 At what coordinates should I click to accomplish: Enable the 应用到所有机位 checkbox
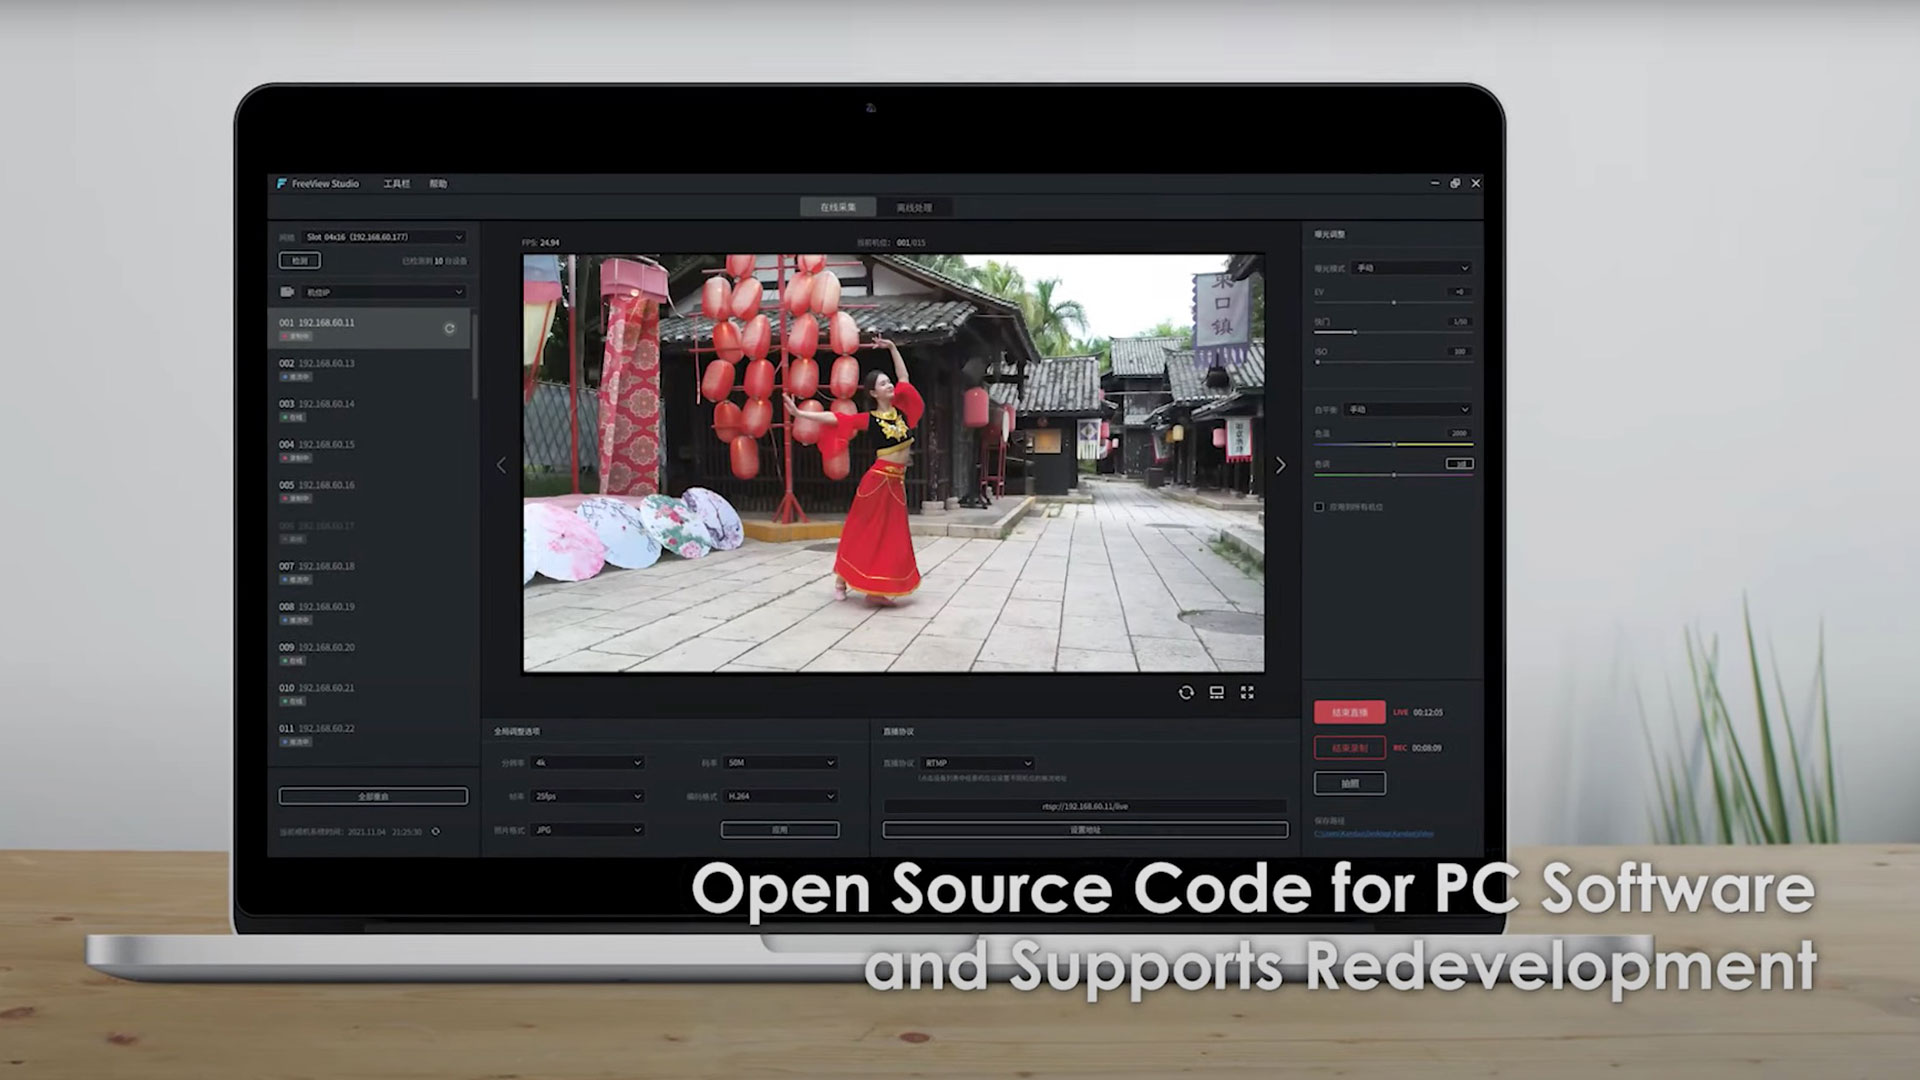pos(1320,507)
